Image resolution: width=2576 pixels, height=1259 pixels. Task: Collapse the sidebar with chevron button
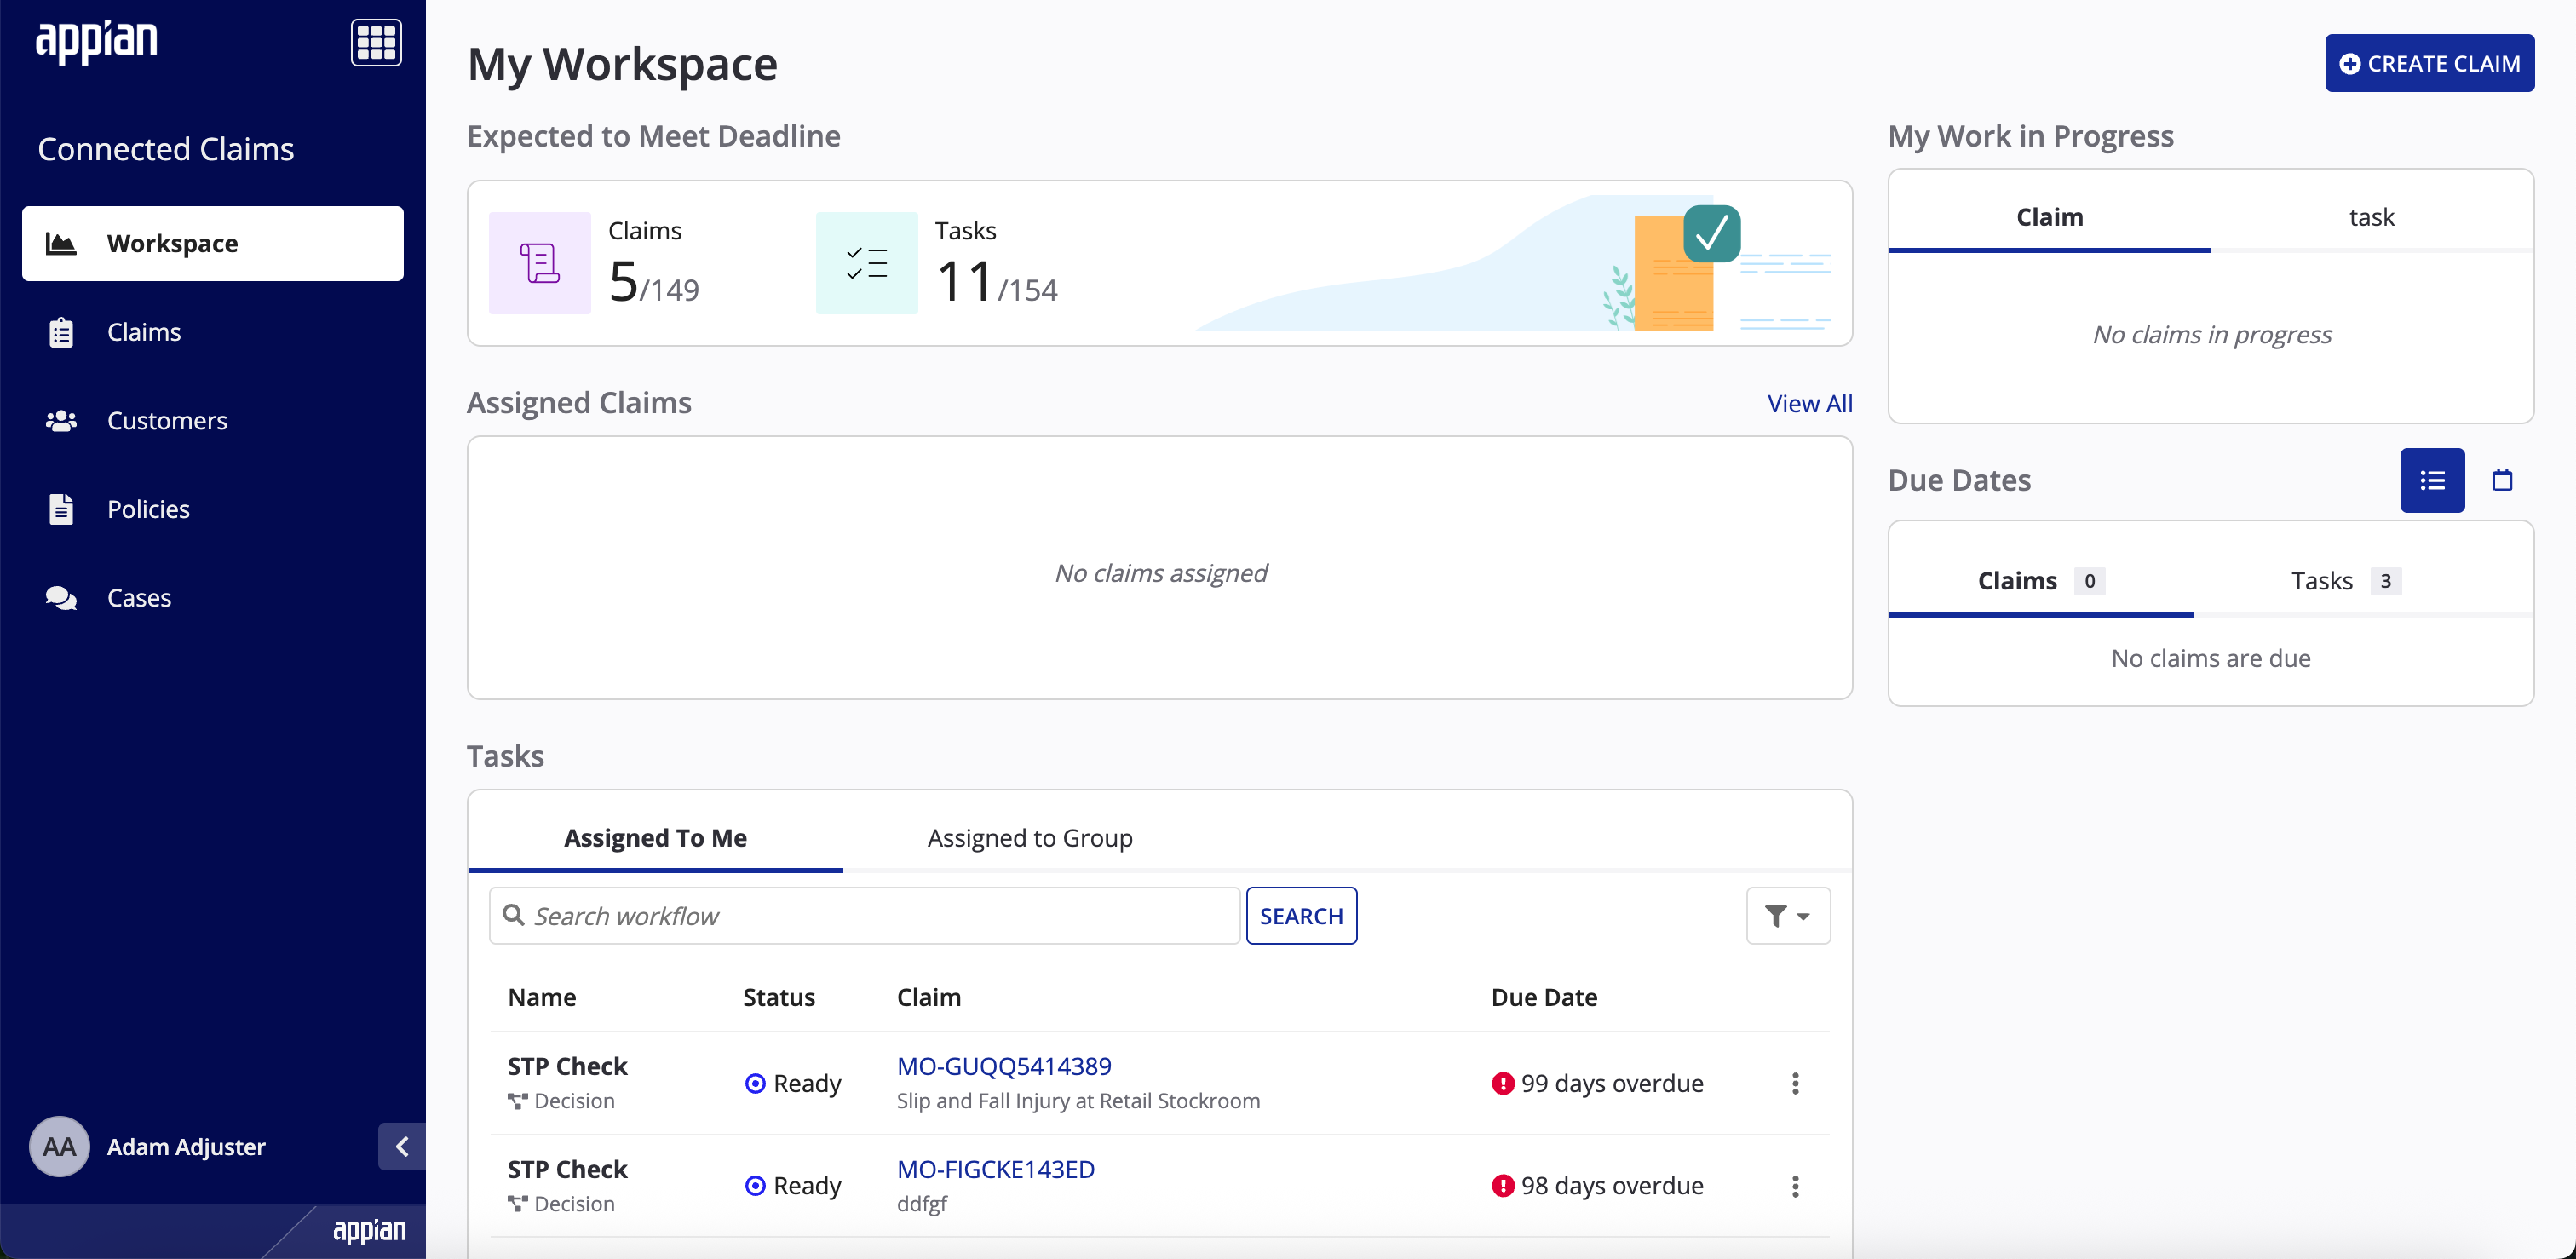pyautogui.click(x=402, y=1146)
